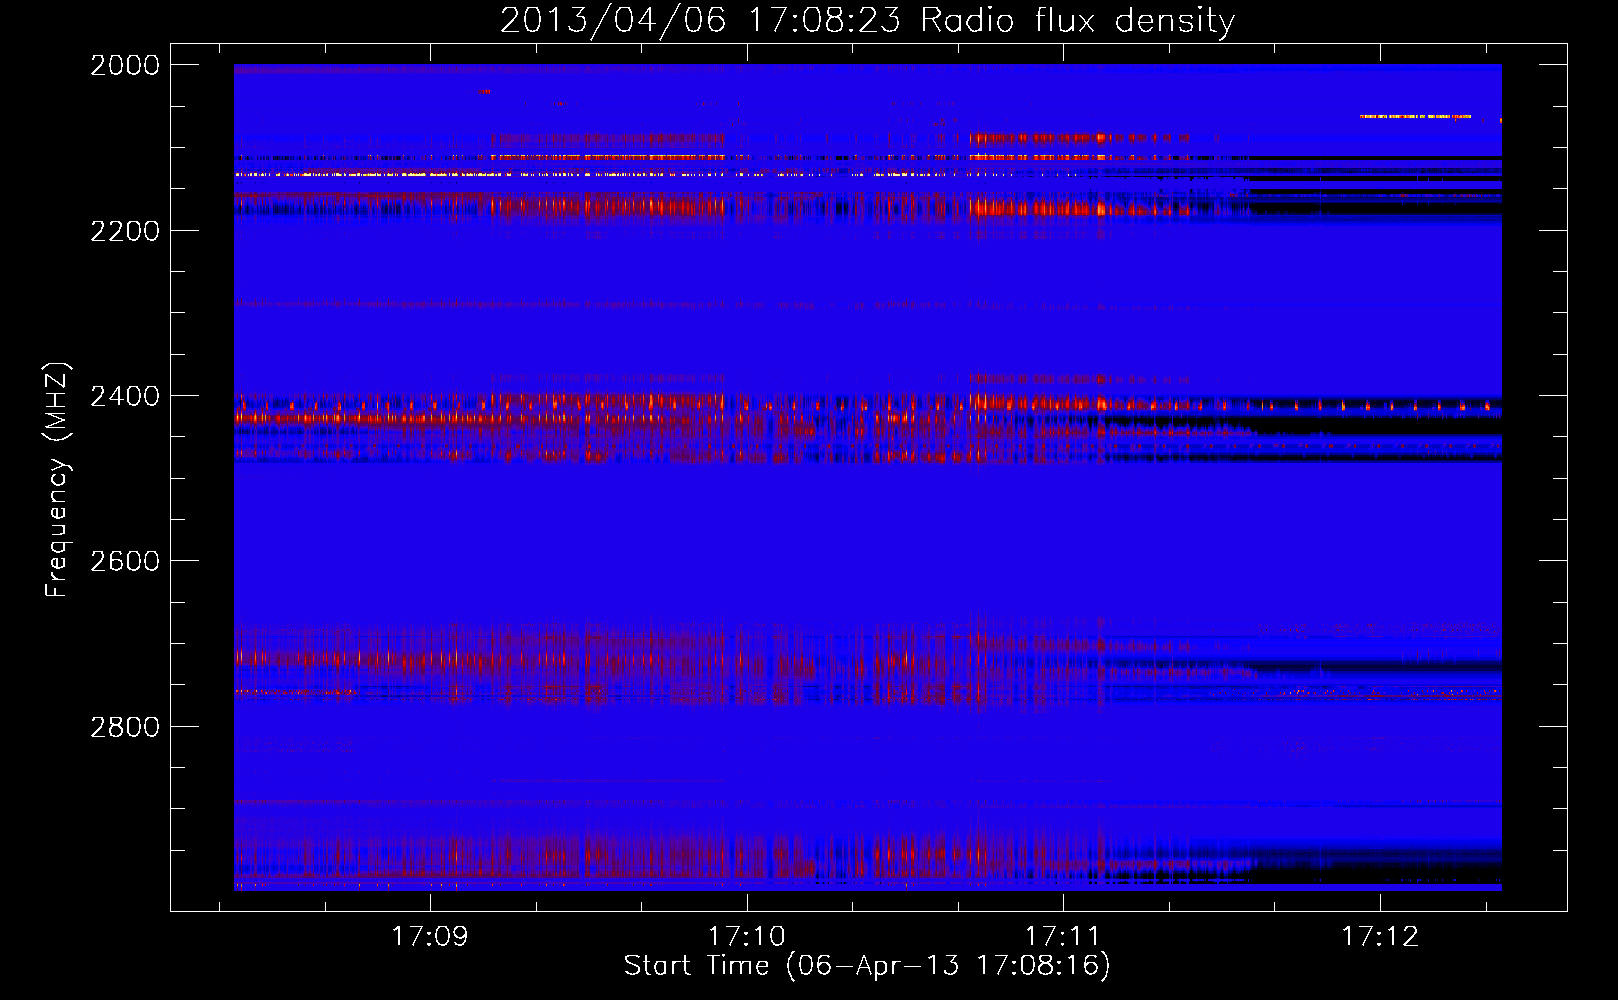The height and width of the screenshot is (1000, 1618).
Task: Select the 2600 frequency axis label
Action: click(125, 561)
